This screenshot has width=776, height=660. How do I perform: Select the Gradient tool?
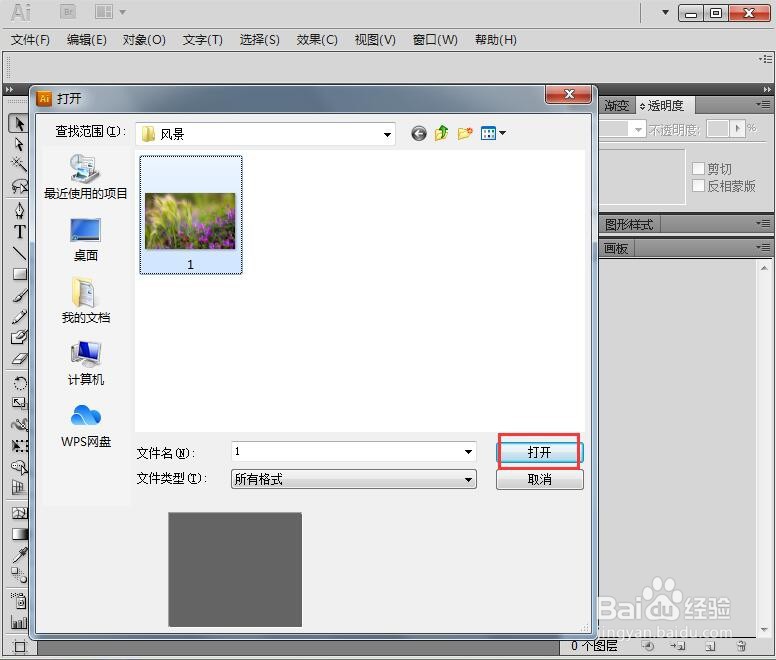click(19, 534)
